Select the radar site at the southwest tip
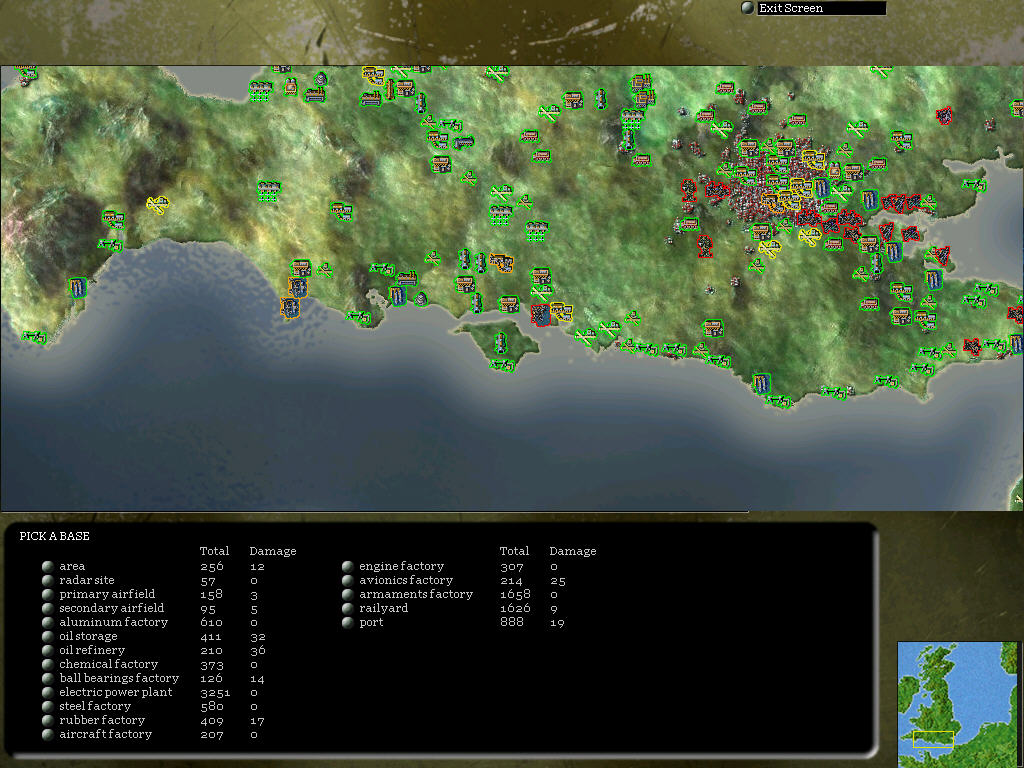Screen dimensions: 1024x768 (34, 337)
